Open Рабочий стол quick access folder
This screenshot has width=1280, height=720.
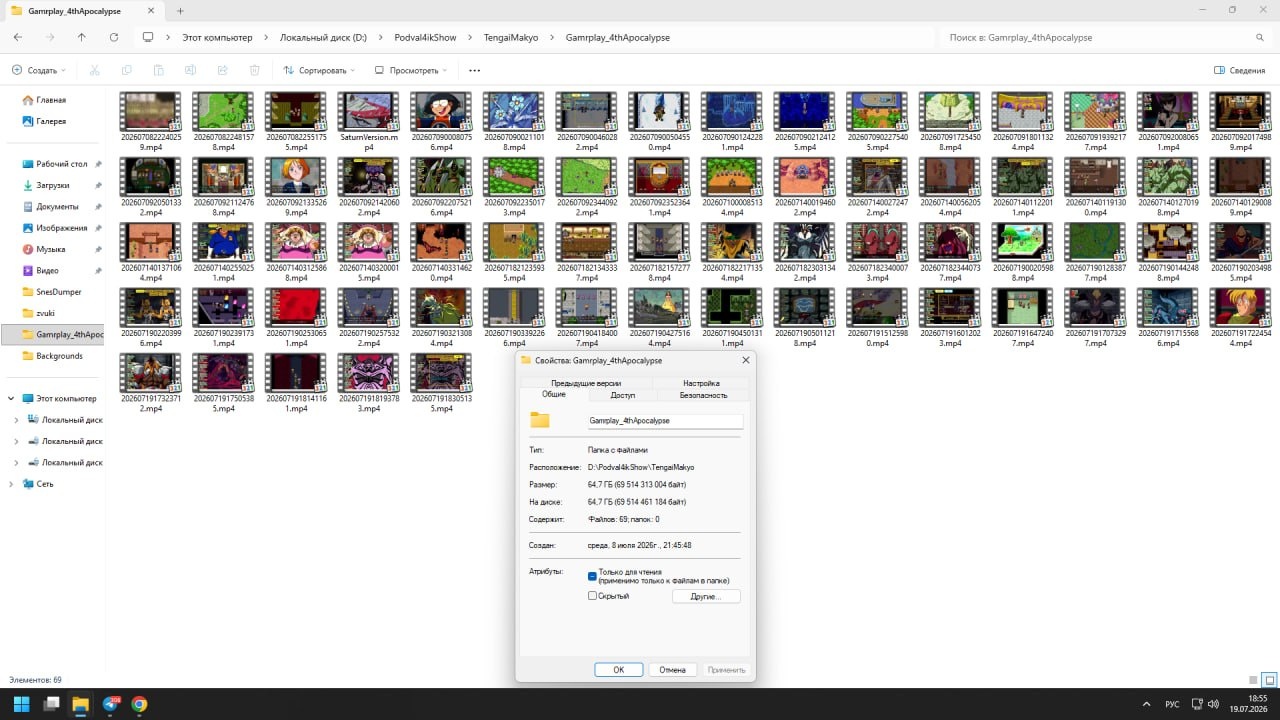tap(61, 164)
